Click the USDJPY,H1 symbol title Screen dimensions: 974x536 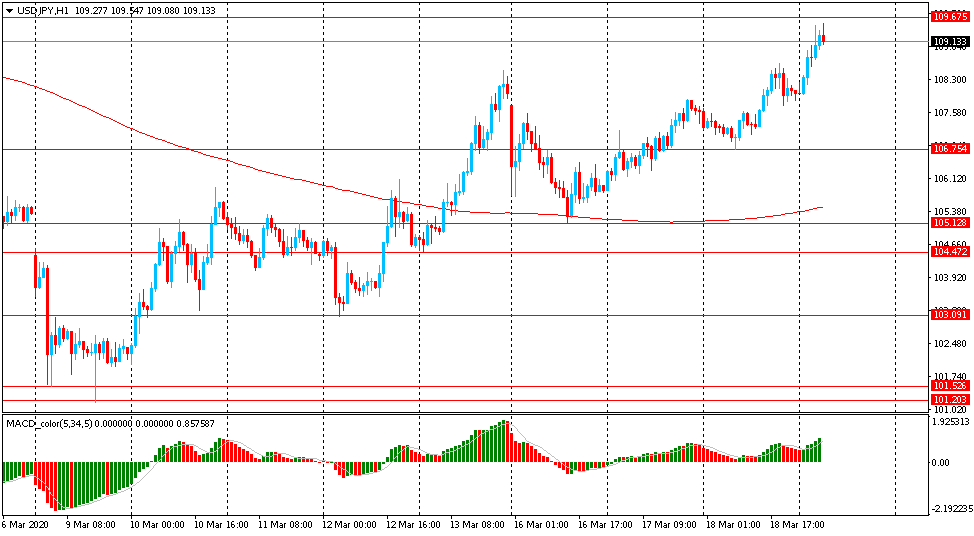(43, 11)
